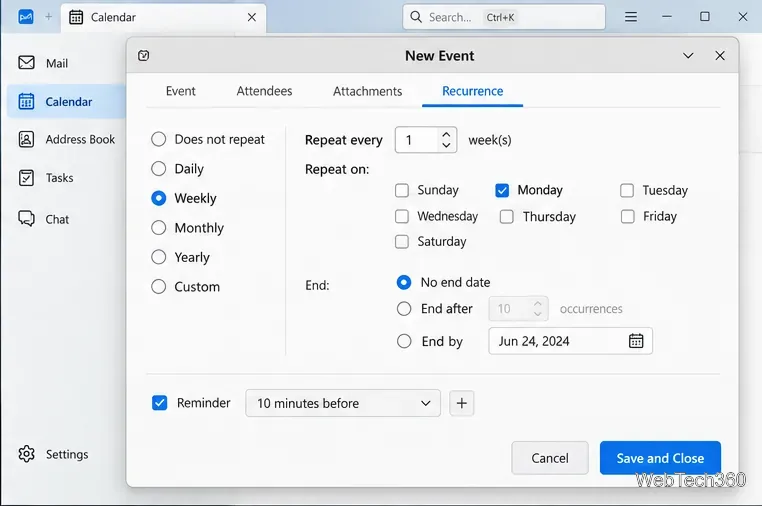Screen dimensions: 762x506
Task: Select End after occurrences option
Action: 404,309
